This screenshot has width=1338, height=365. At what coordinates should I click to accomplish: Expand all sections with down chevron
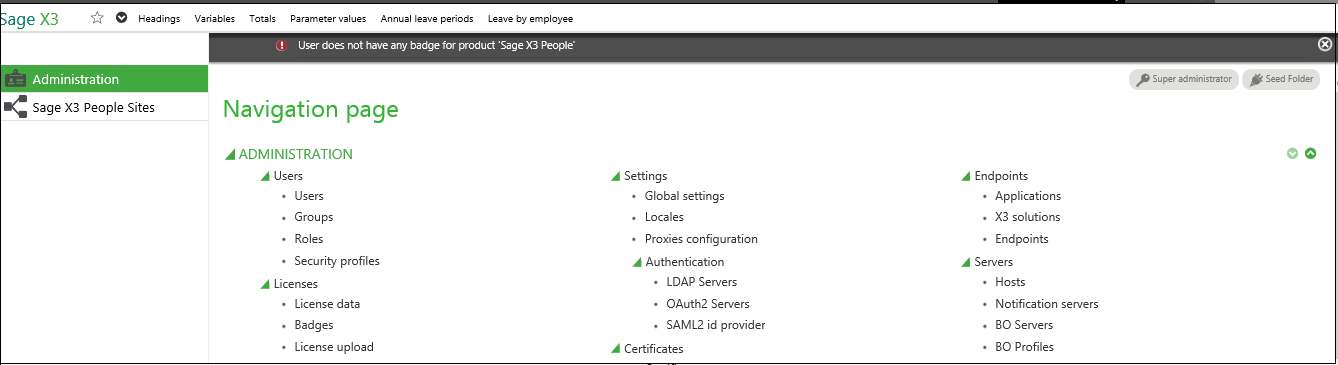(1292, 154)
